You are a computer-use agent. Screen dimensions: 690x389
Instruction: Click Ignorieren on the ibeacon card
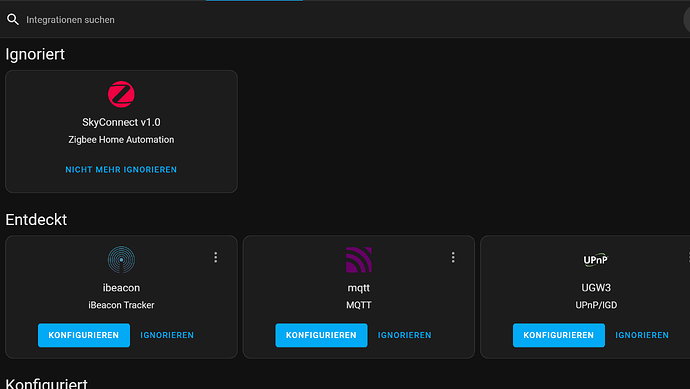167,335
